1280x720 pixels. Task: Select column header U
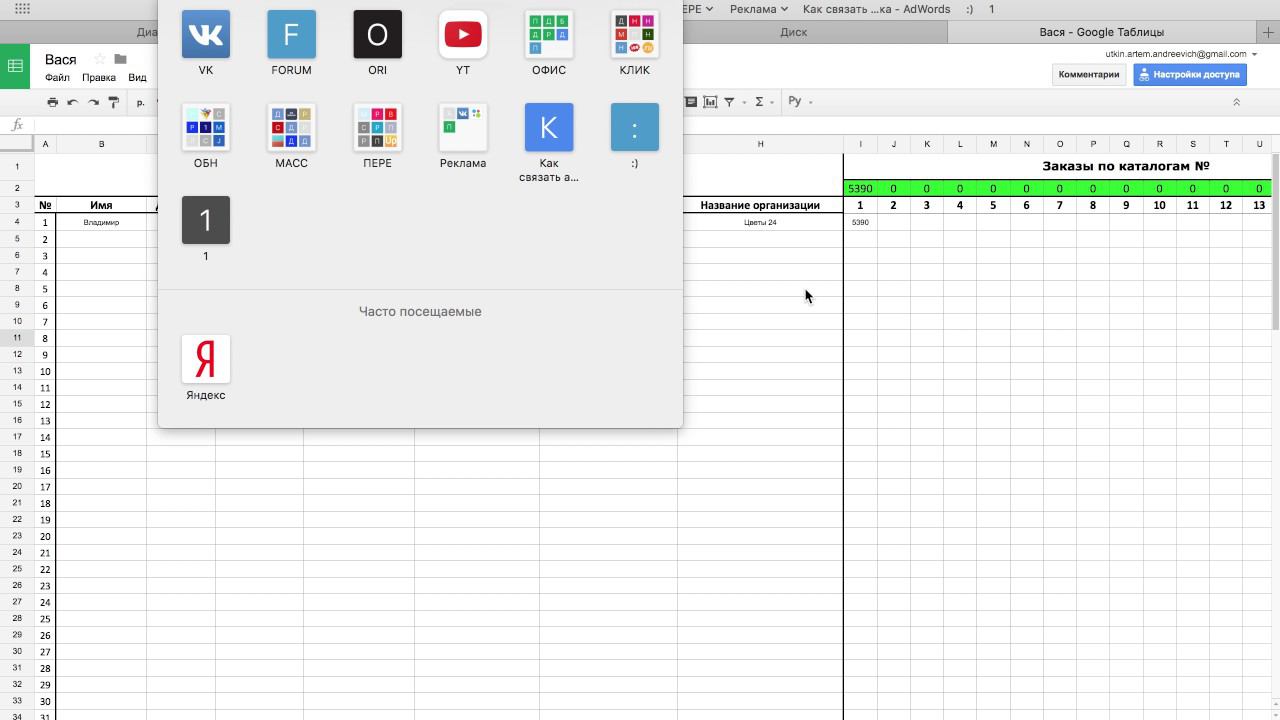(1259, 144)
